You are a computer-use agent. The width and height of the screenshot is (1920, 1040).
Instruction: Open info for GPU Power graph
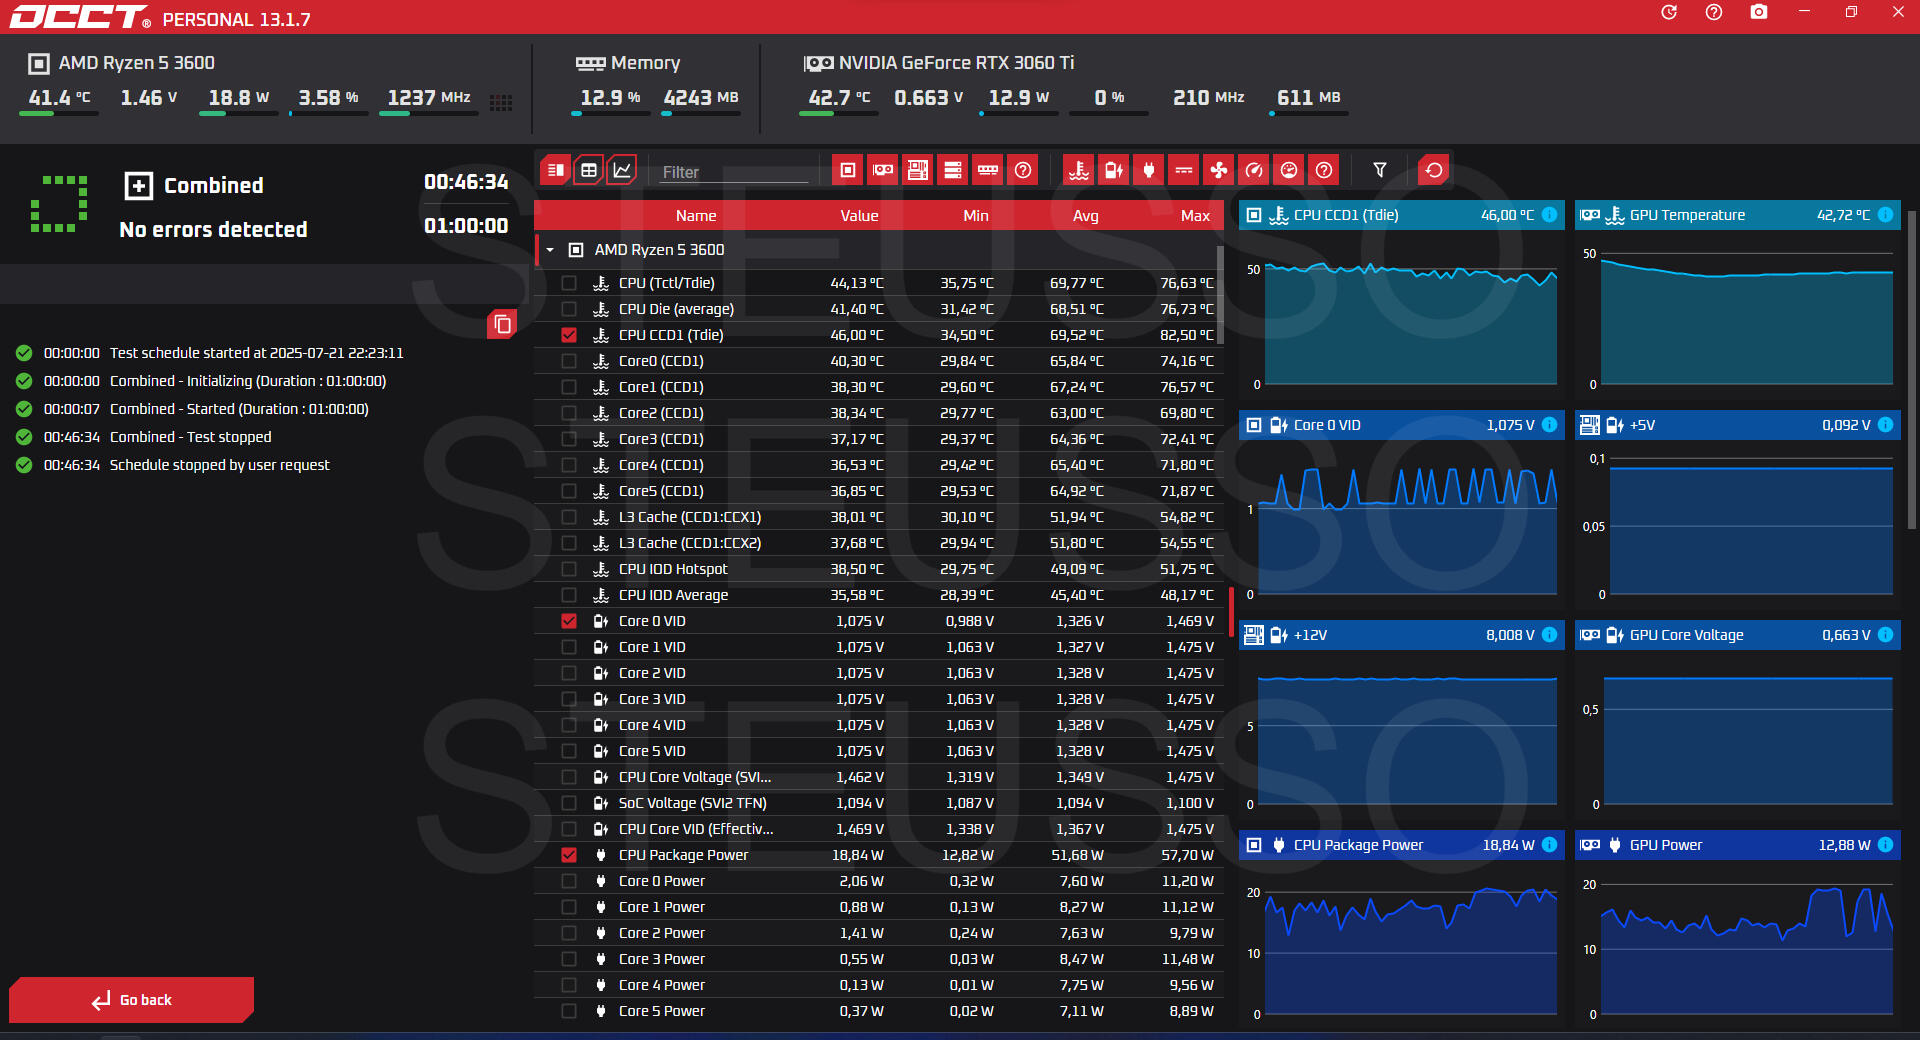[1885, 845]
